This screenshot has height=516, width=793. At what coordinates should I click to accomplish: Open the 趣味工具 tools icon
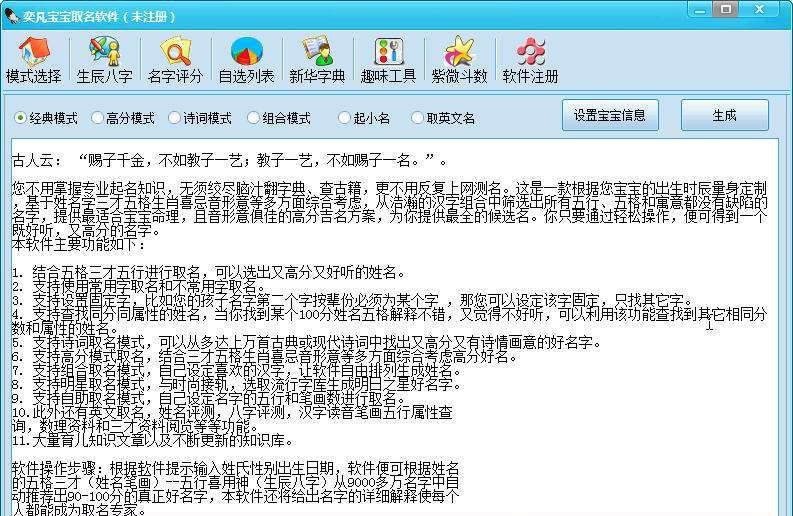click(388, 60)
